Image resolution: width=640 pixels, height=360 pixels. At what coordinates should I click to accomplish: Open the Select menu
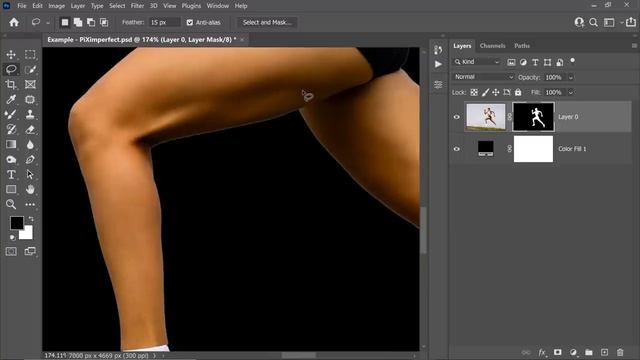(x=117, y=6)
